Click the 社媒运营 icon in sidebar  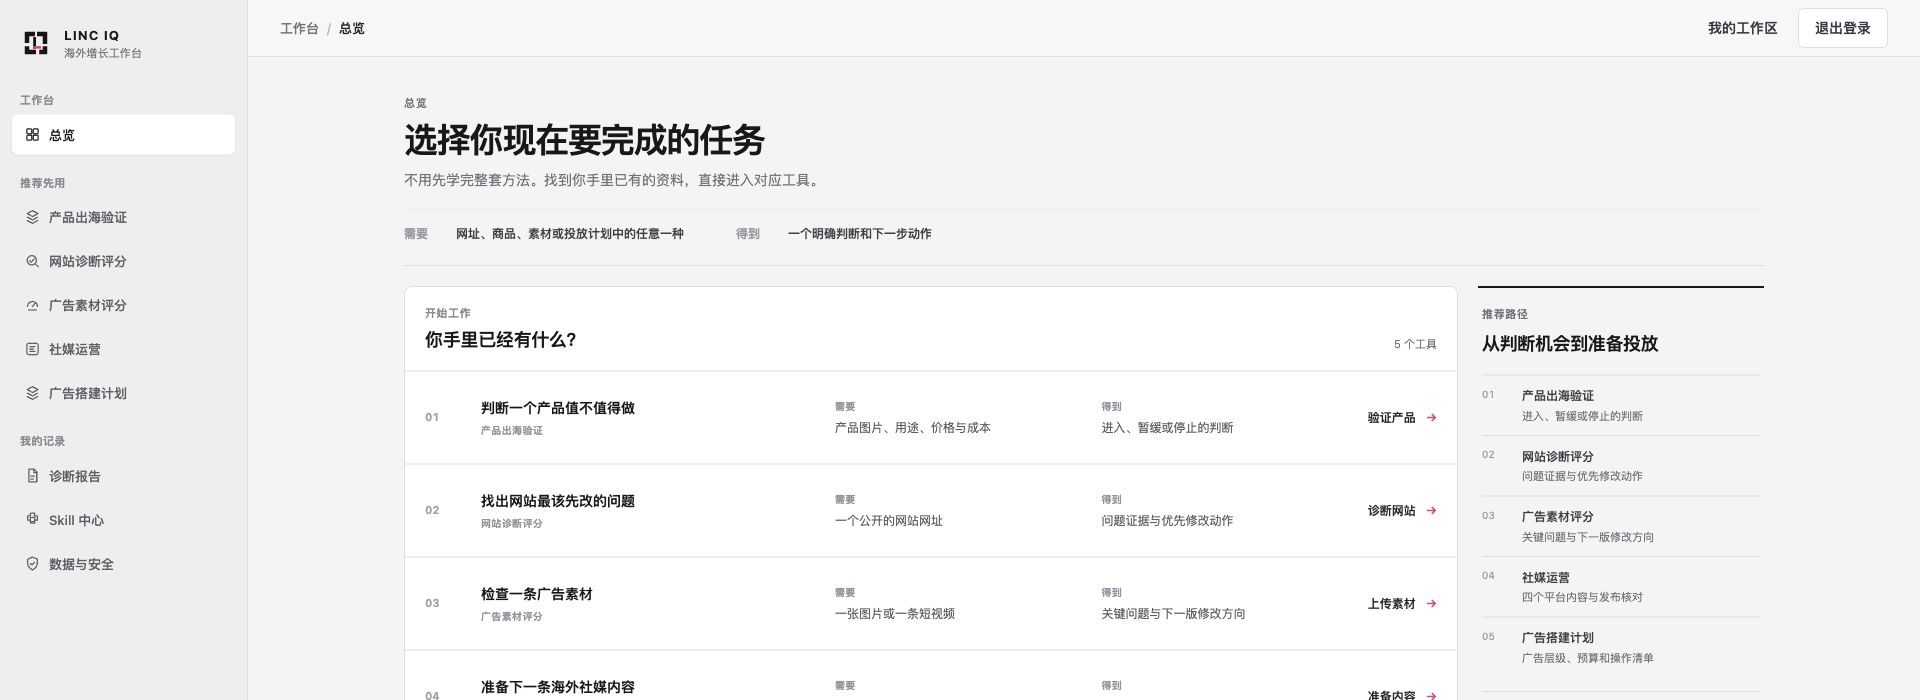pyautogui.click(x=32, y=349)
